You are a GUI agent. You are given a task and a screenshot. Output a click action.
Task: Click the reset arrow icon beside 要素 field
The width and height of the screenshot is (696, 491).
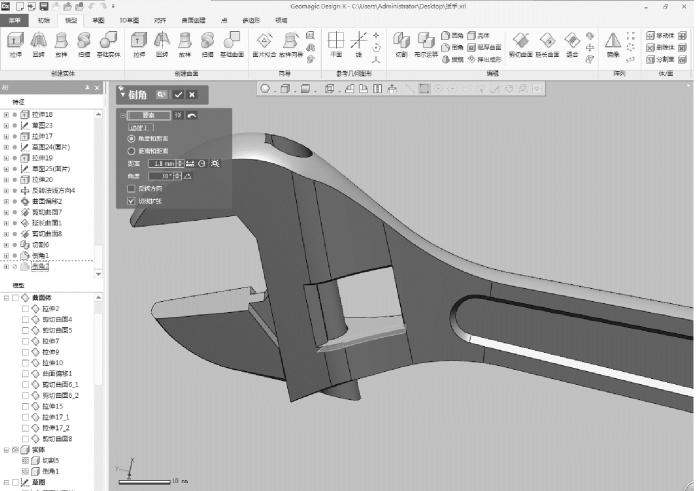point(192,116)
